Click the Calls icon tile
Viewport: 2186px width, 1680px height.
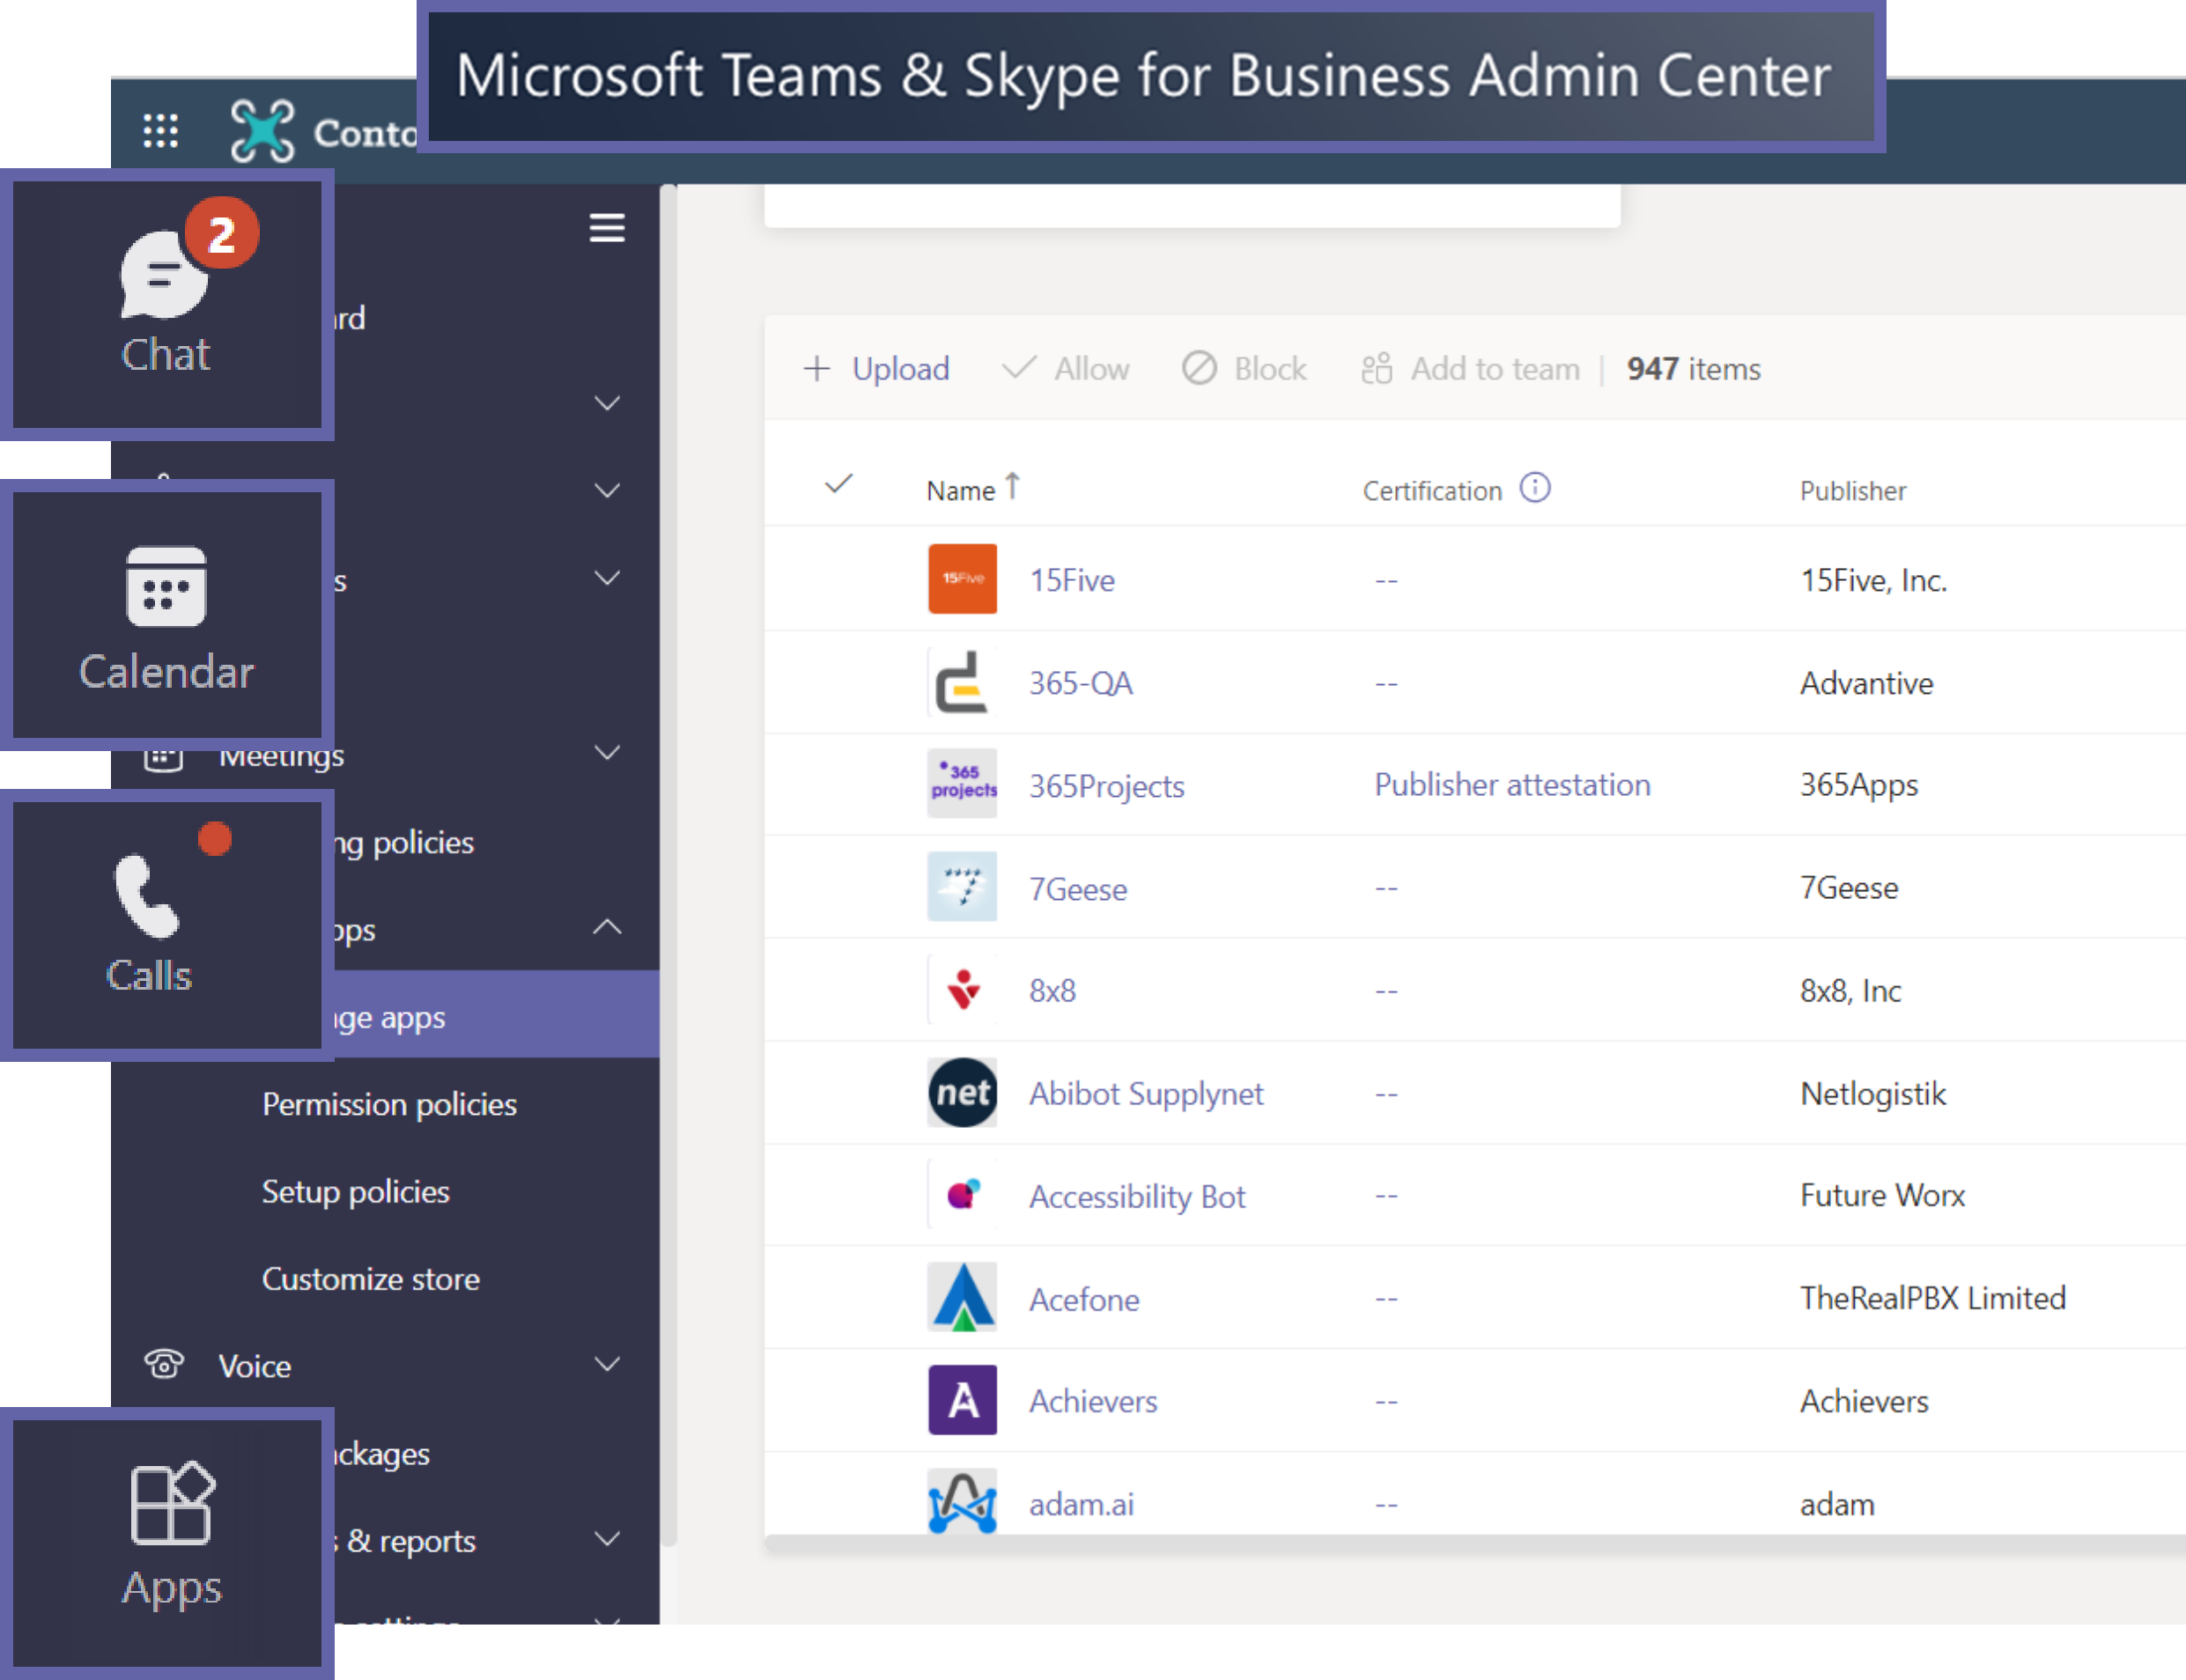(x=167, y=925)
